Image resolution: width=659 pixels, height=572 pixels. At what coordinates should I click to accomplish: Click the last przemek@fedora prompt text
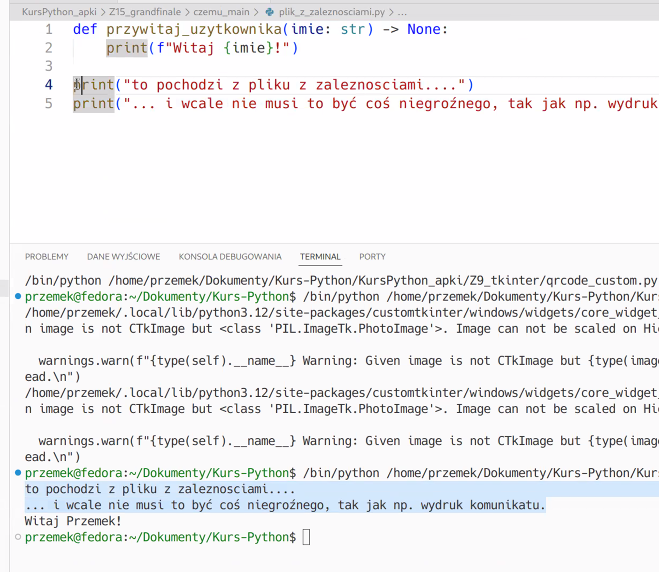pos(160,537)
